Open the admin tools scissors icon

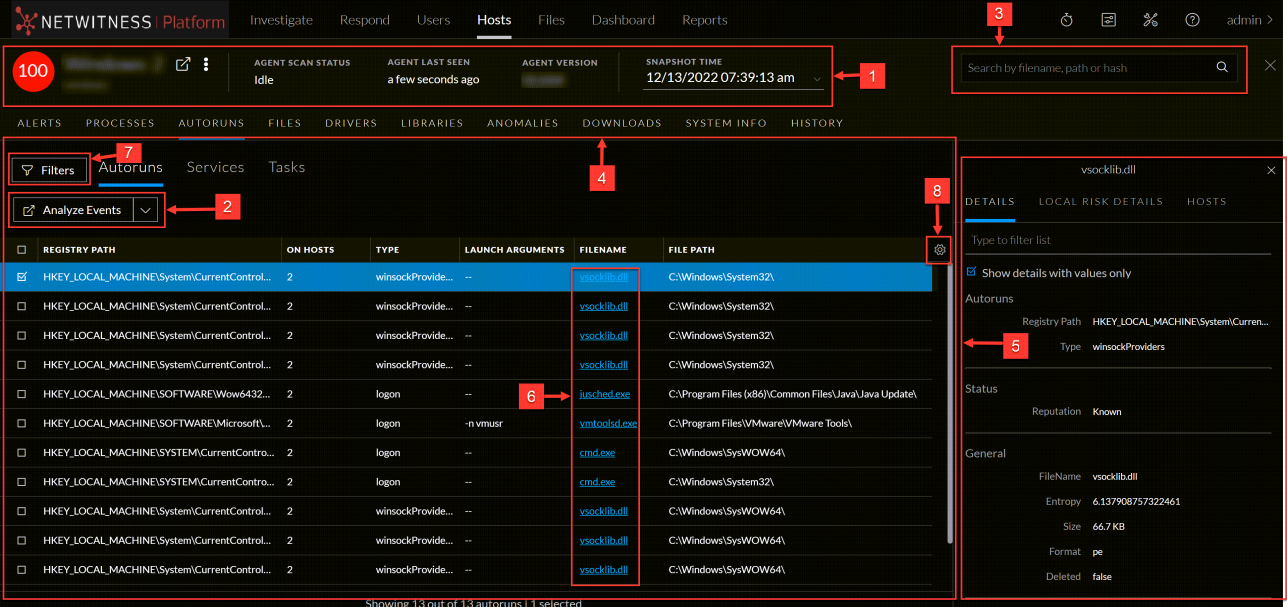[x=1150, y=19]
